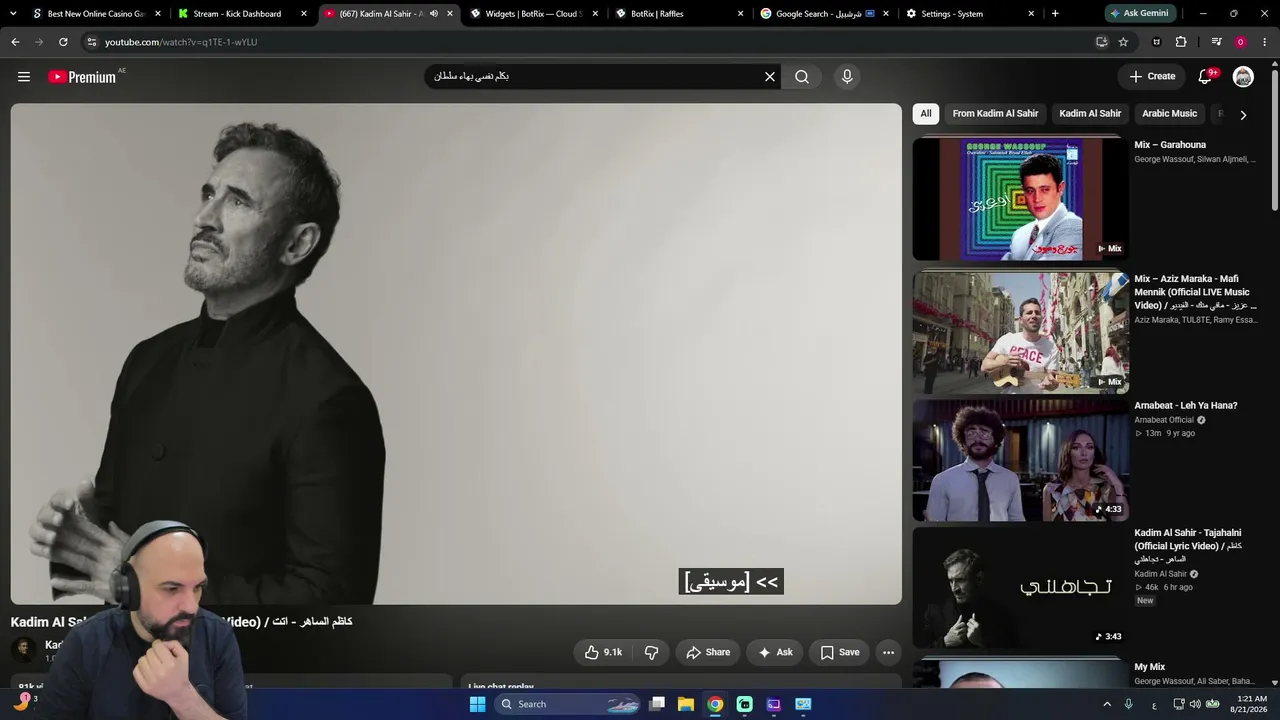Start voice search with microphone icon
This screenshot has width=1280, height=720.
coord(847,77)
